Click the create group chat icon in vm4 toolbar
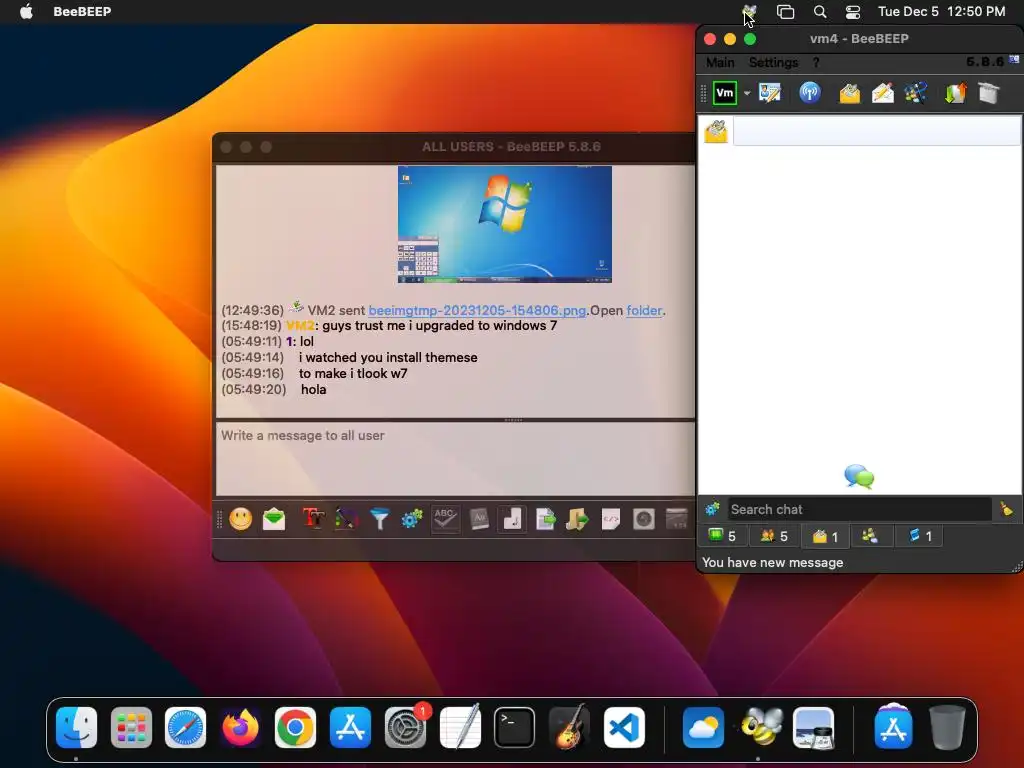This screenshot has width=1024, height=768. 916,93
